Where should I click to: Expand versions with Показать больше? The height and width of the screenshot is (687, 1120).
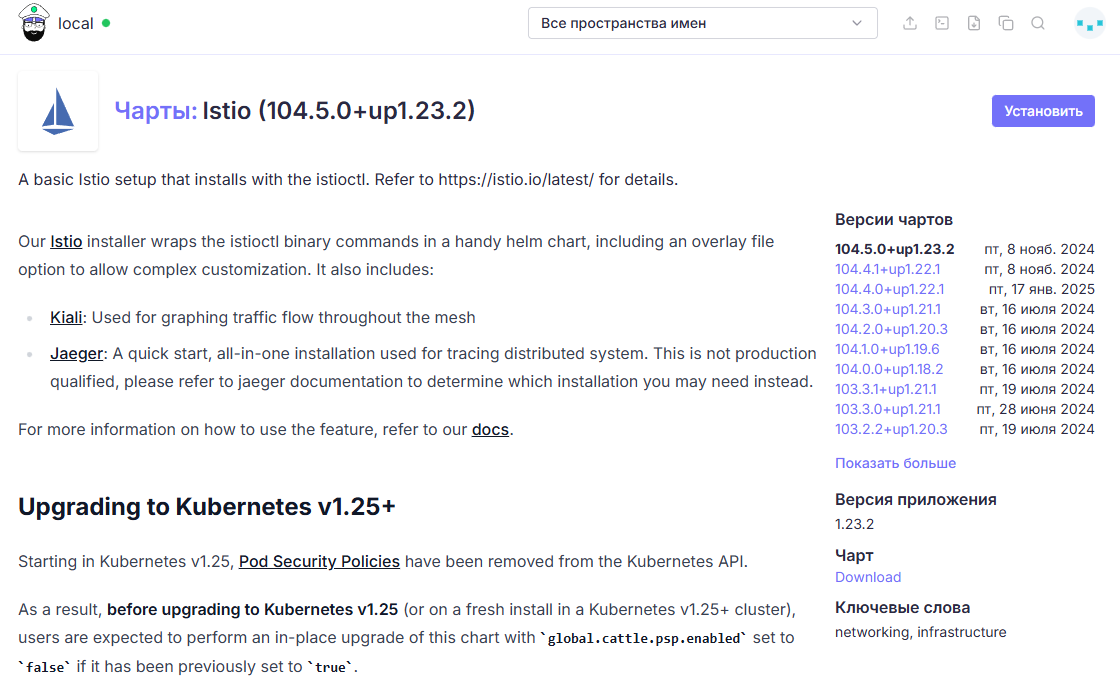pos(895,463)
